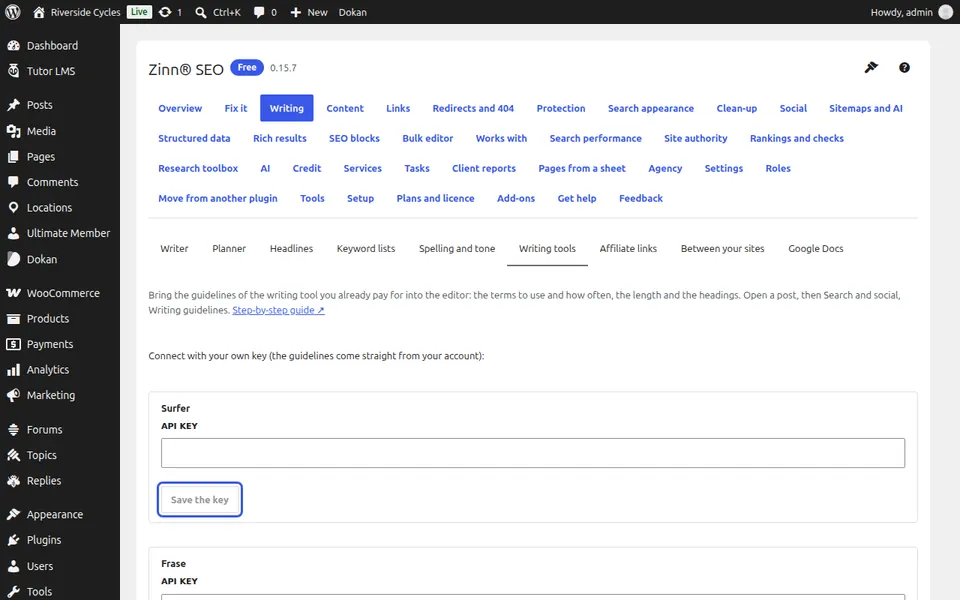Click the Save the key button
The height and width of the screenshot is (600, 960).
(x=200, y=500)
